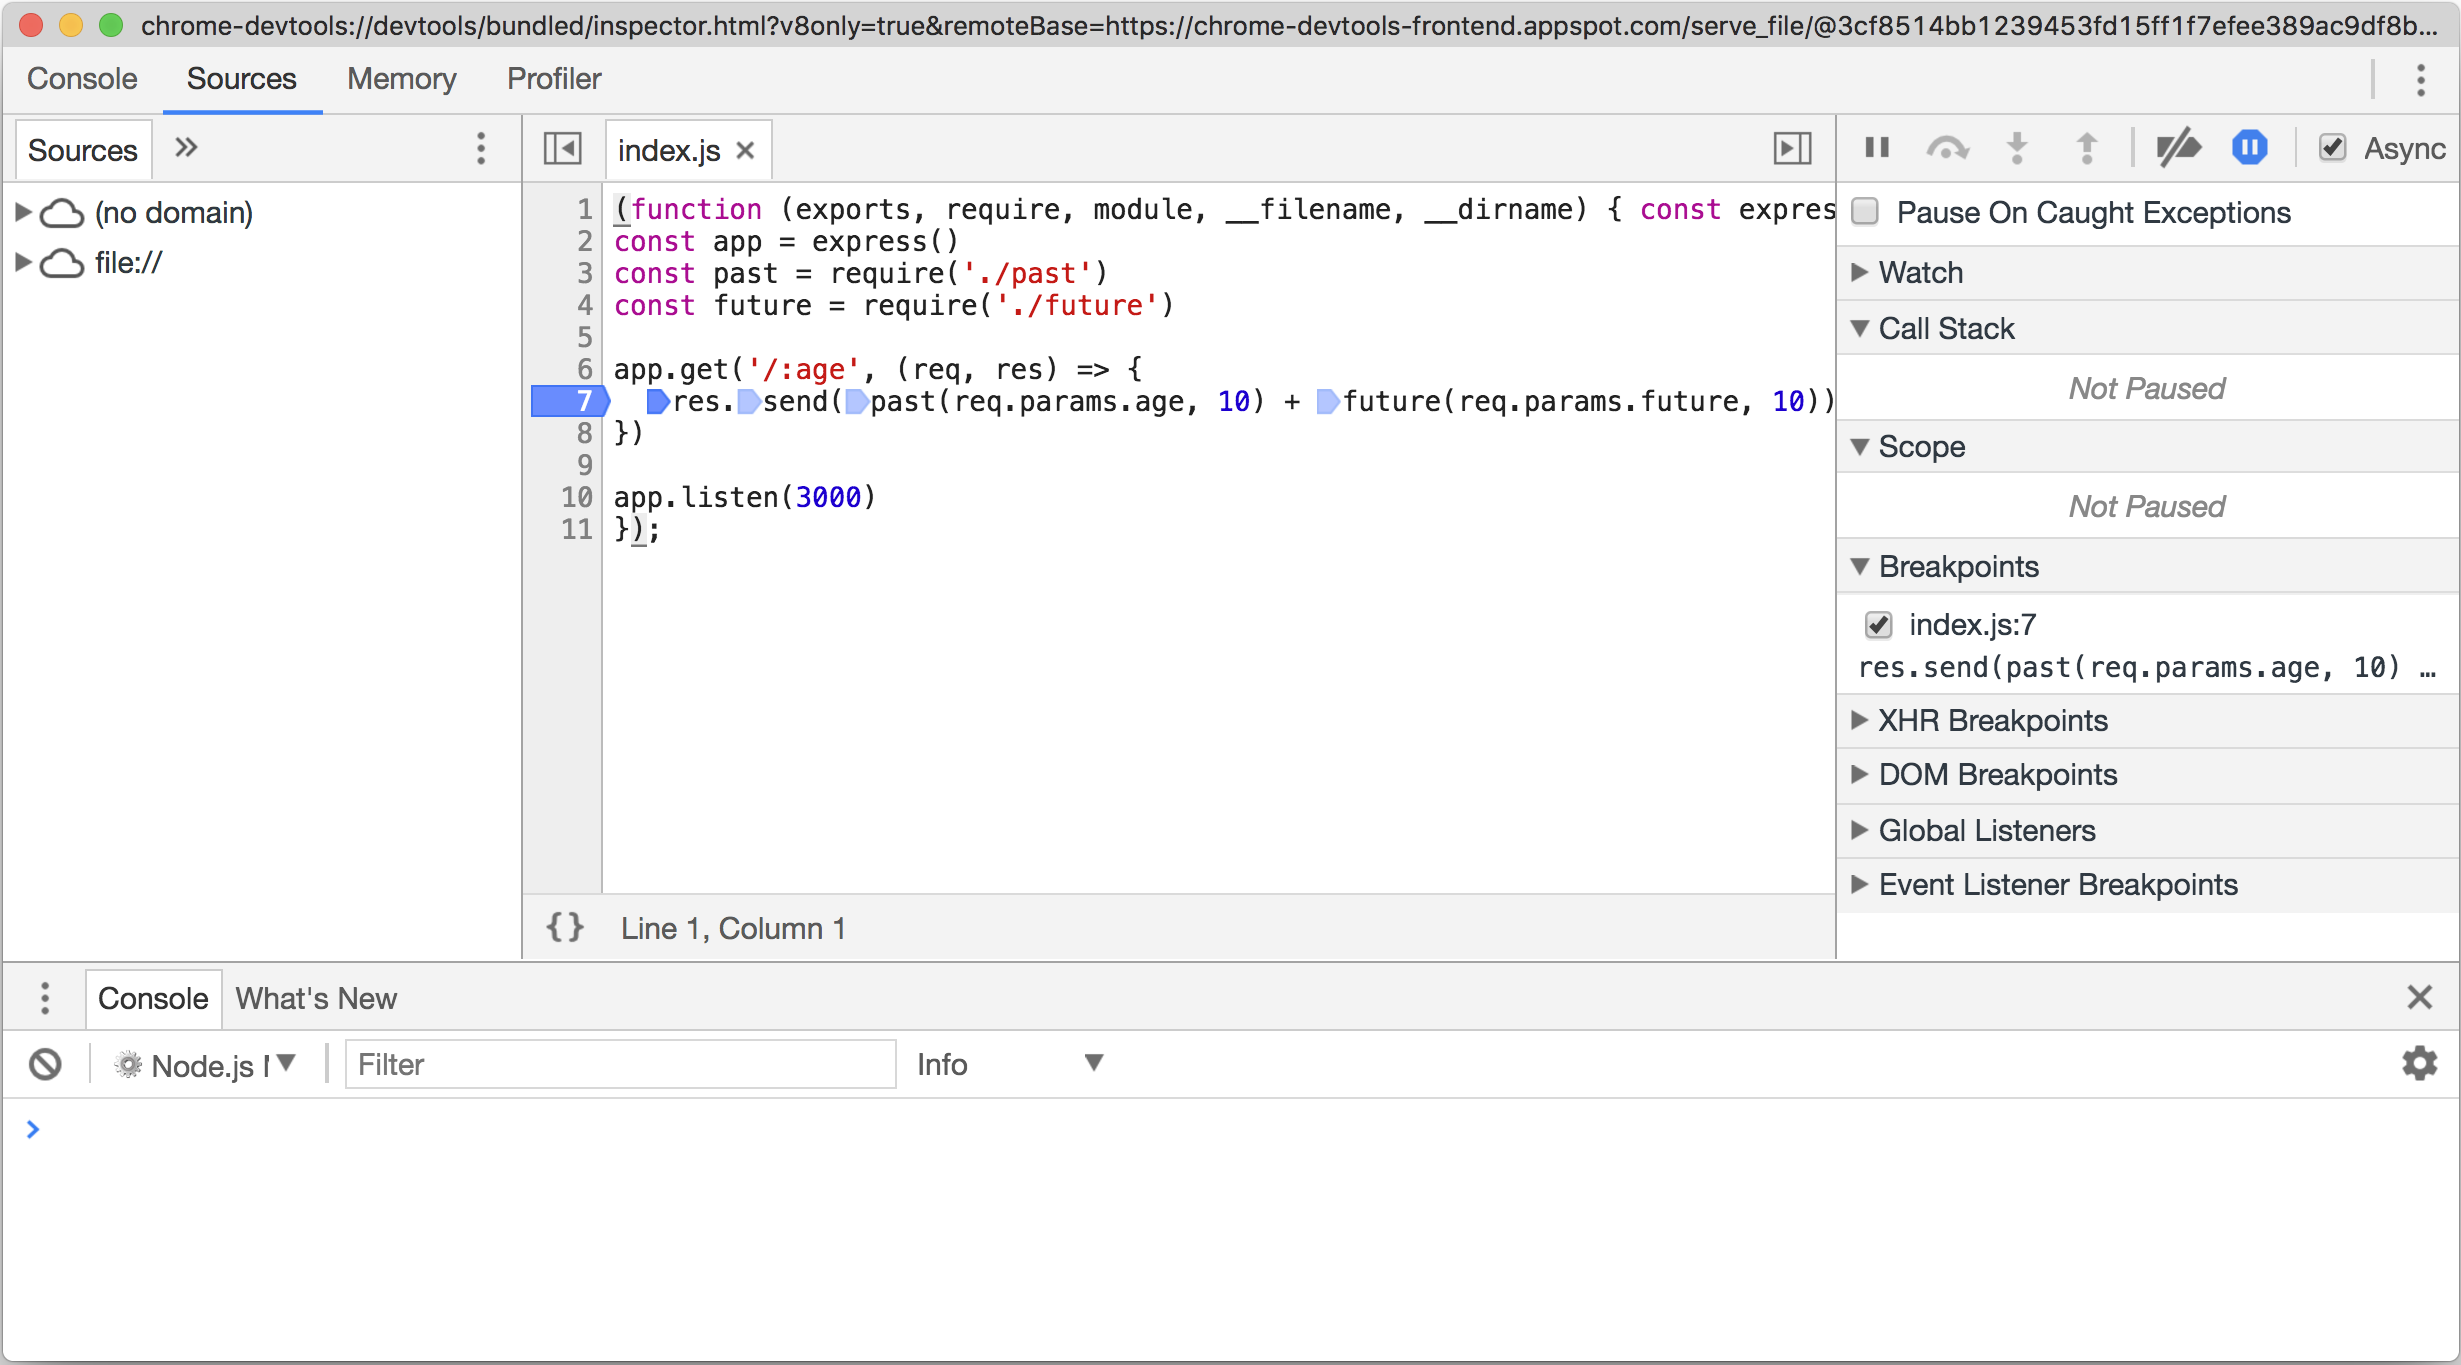2461x1365 pixels.
Task: Click the inline breakpoint before future call
Action: [1328, 402]
